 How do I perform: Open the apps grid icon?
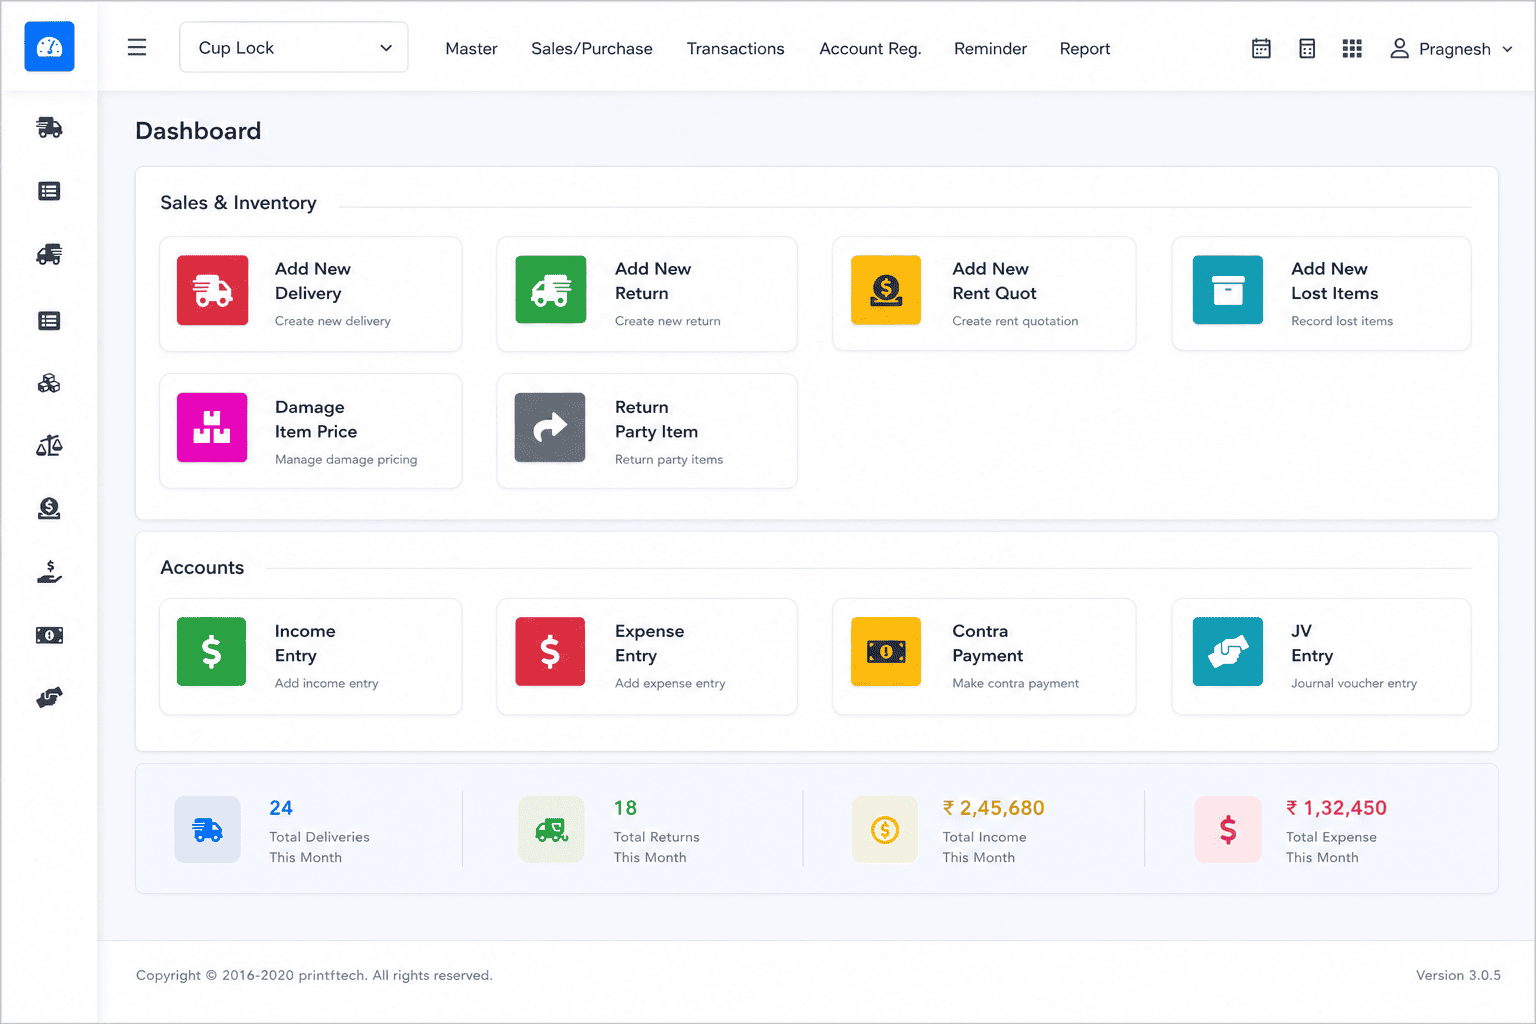click(x=1352, y=48)
